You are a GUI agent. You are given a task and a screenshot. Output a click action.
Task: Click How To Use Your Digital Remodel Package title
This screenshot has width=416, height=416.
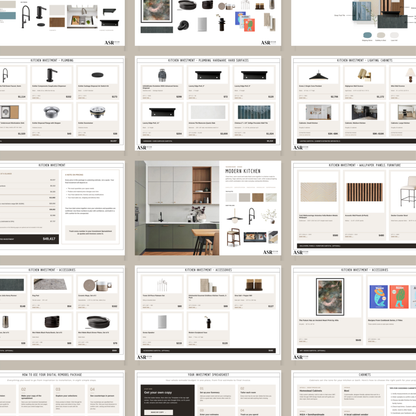52,375
